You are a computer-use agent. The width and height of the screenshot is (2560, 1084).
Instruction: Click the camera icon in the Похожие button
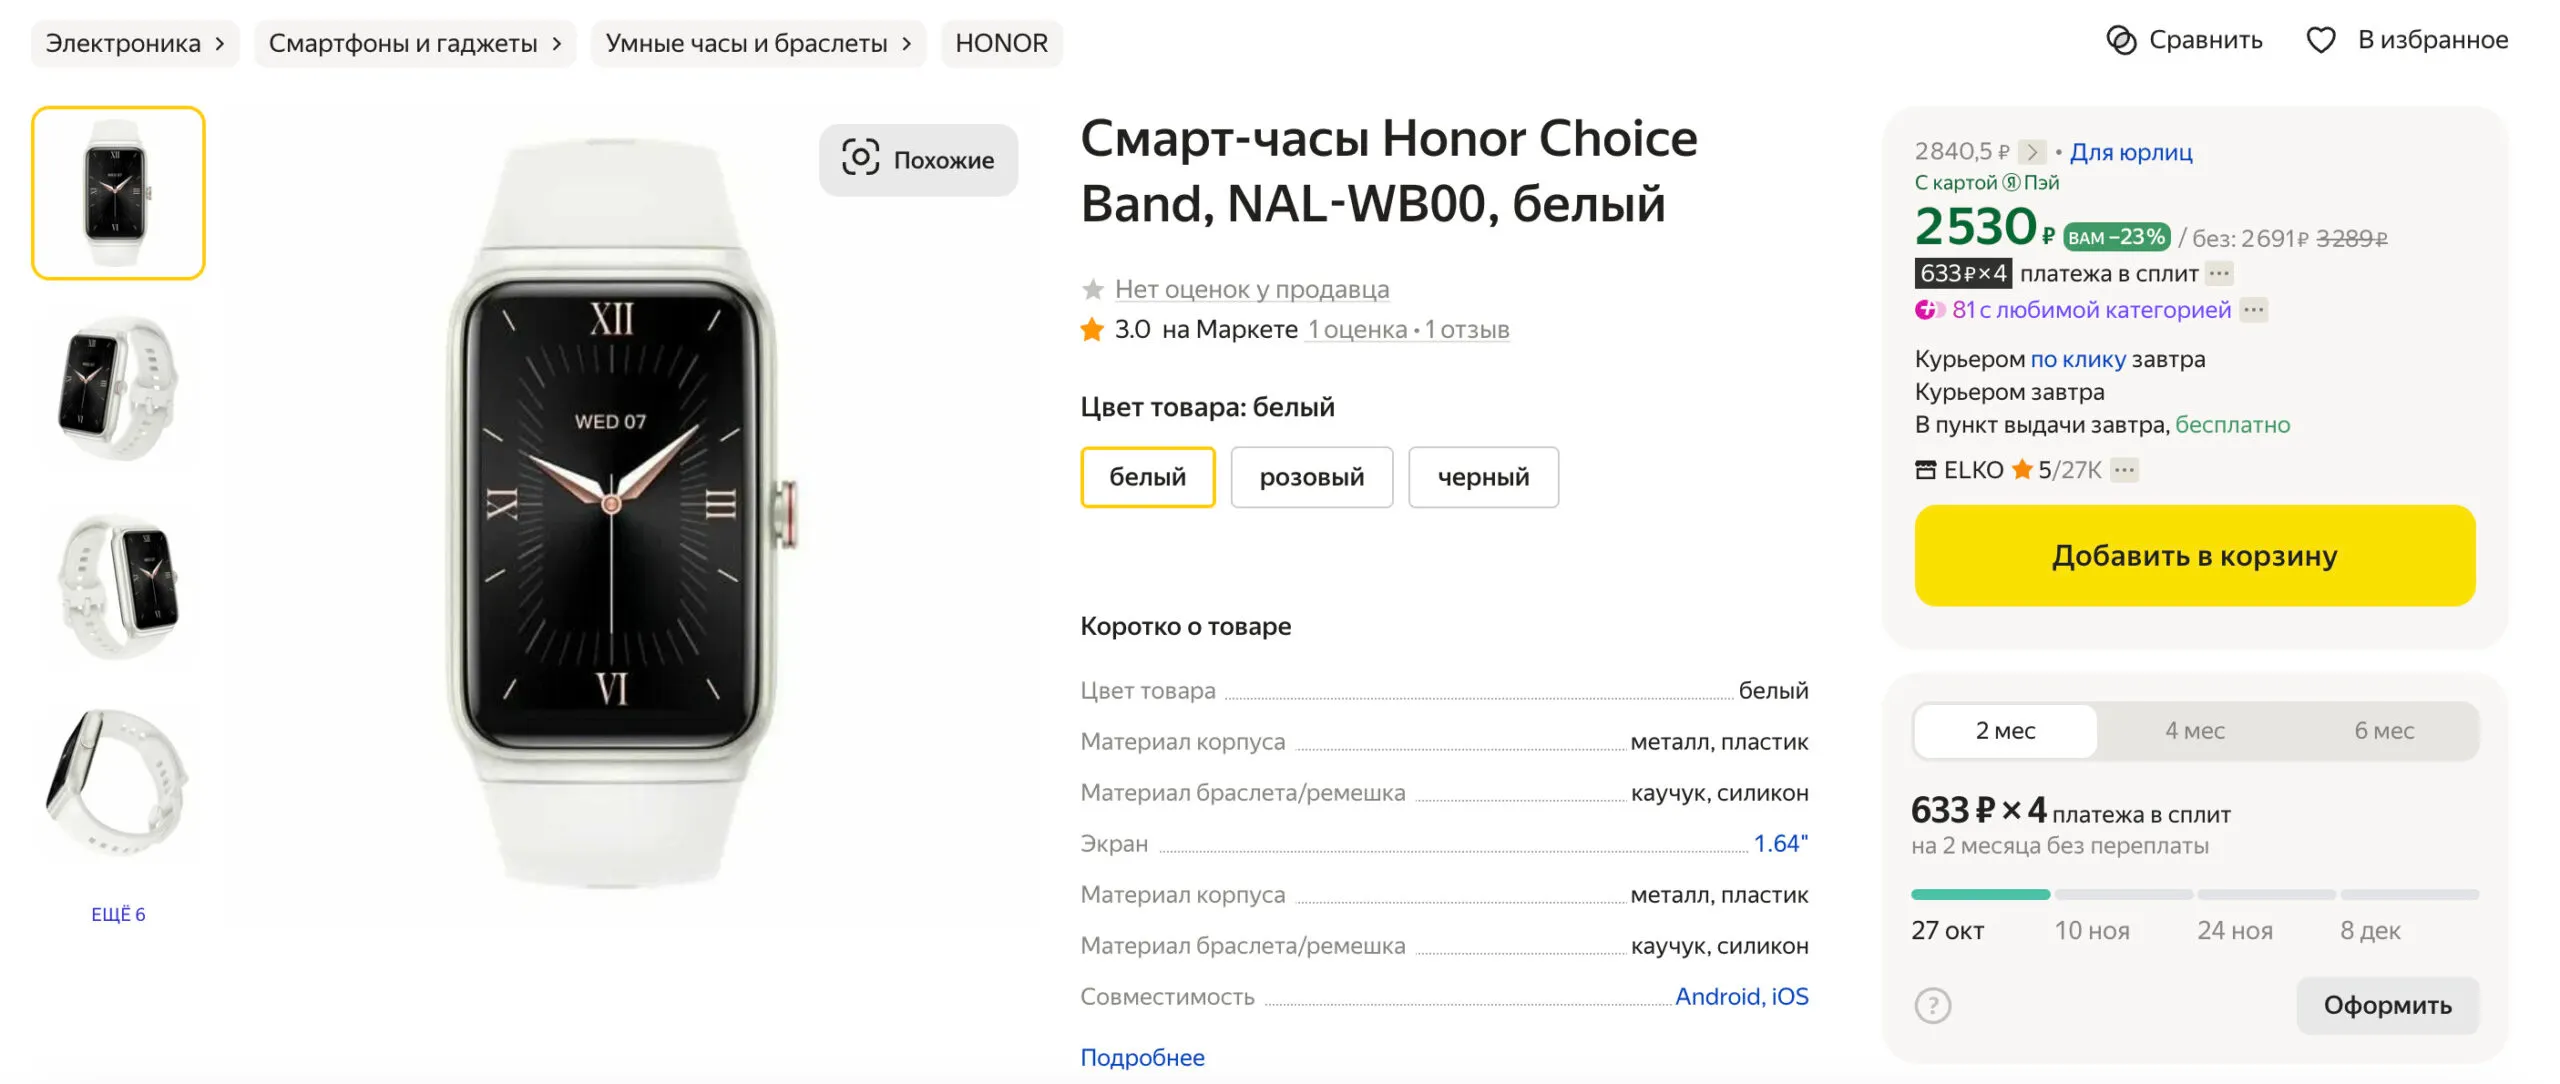coord(860,158)
